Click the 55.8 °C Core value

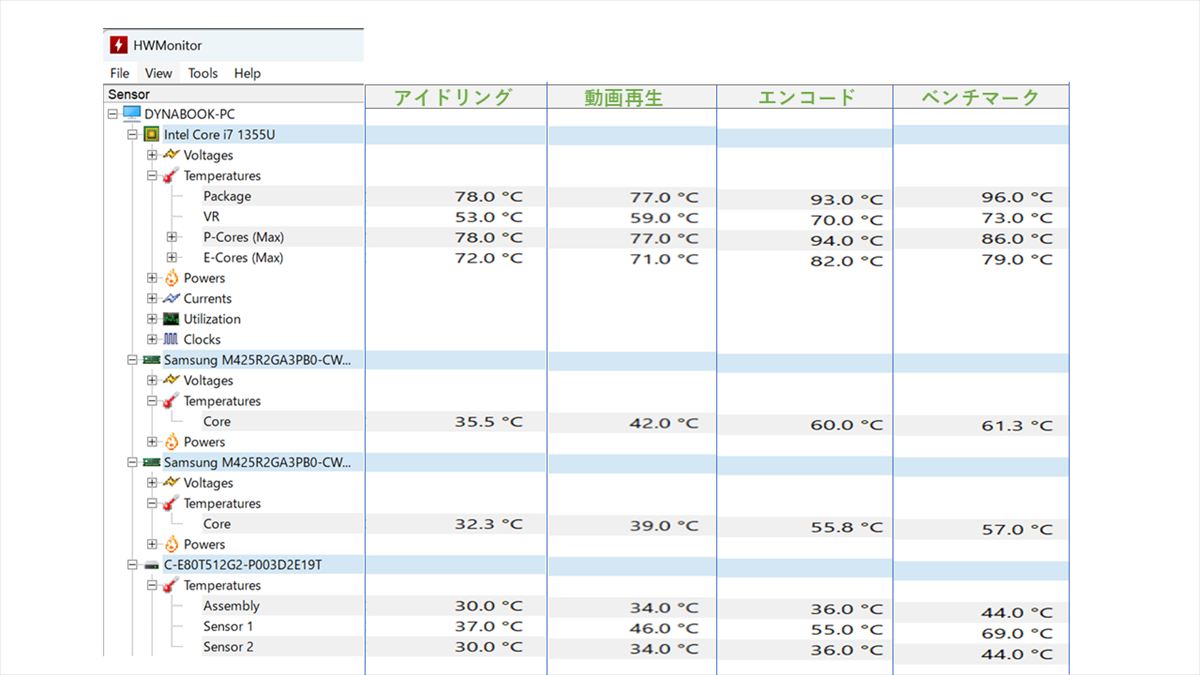coord(847,527)
